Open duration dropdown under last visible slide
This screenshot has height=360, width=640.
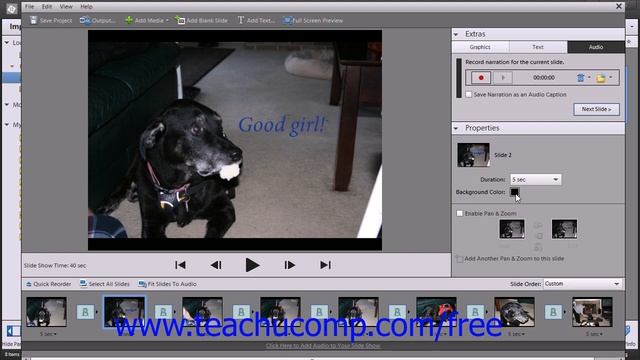click(594, 334)
